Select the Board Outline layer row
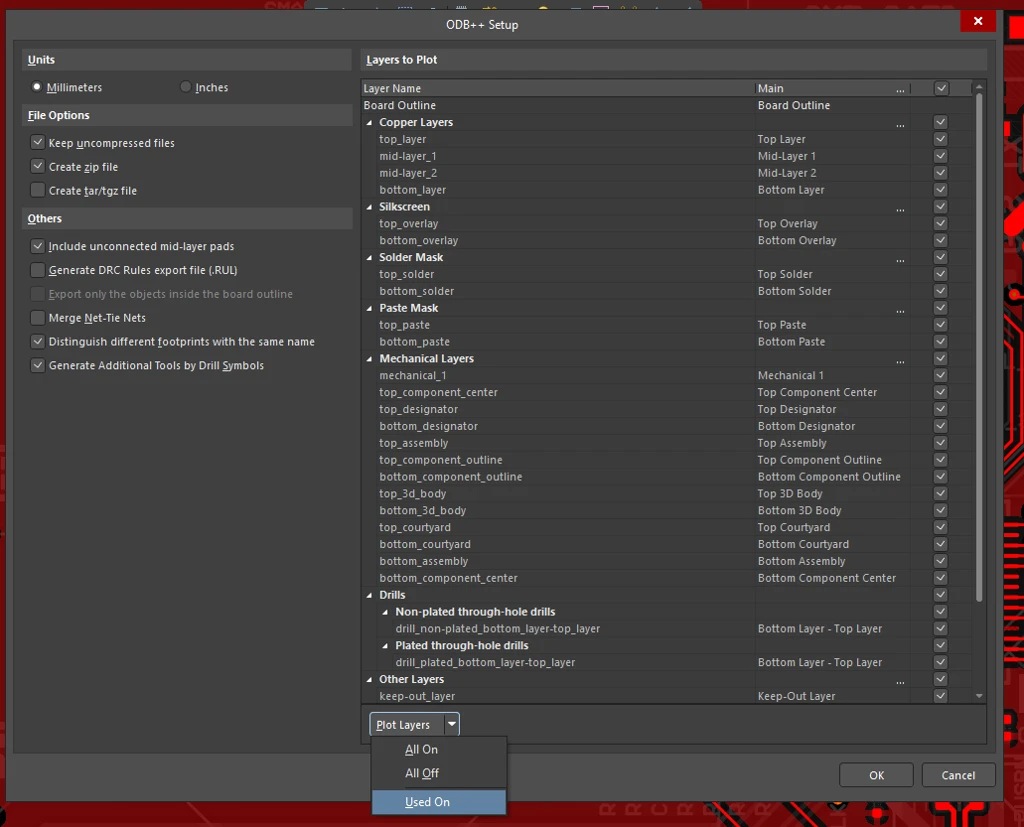The image size is (1024, 827). (667, 105)
